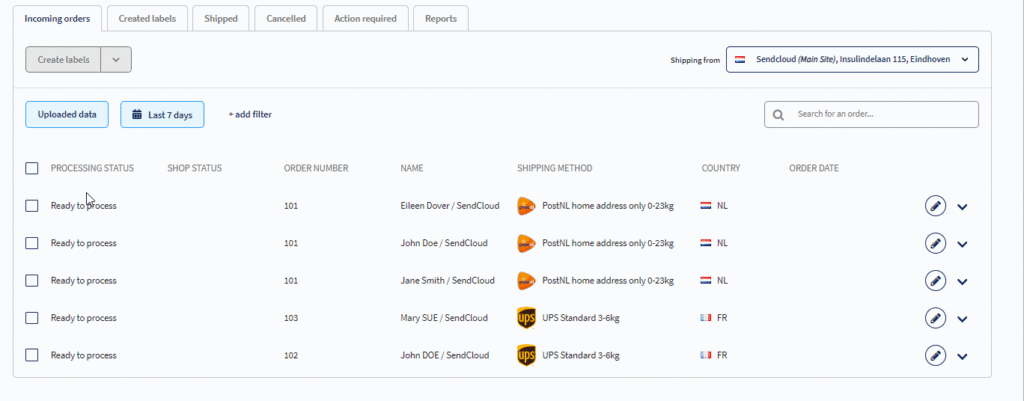Click the search magnifier icon
1024x401 pixels.
tap(778, 114)
